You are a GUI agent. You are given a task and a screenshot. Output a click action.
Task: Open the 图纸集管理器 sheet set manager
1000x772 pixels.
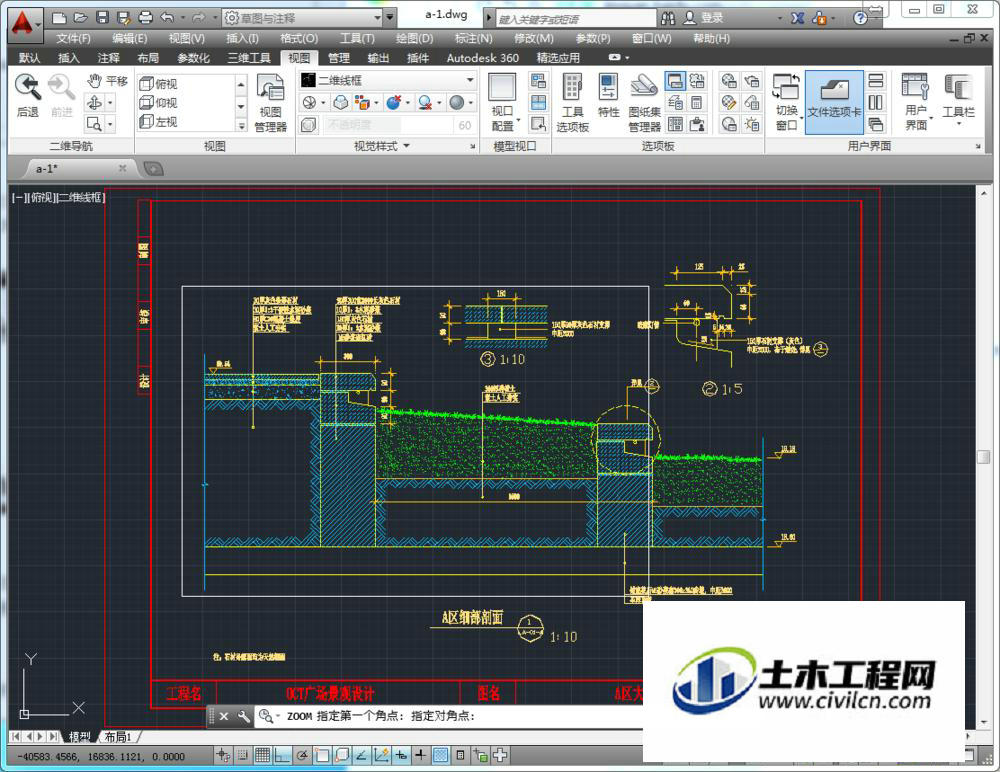[x=644, y=103]
